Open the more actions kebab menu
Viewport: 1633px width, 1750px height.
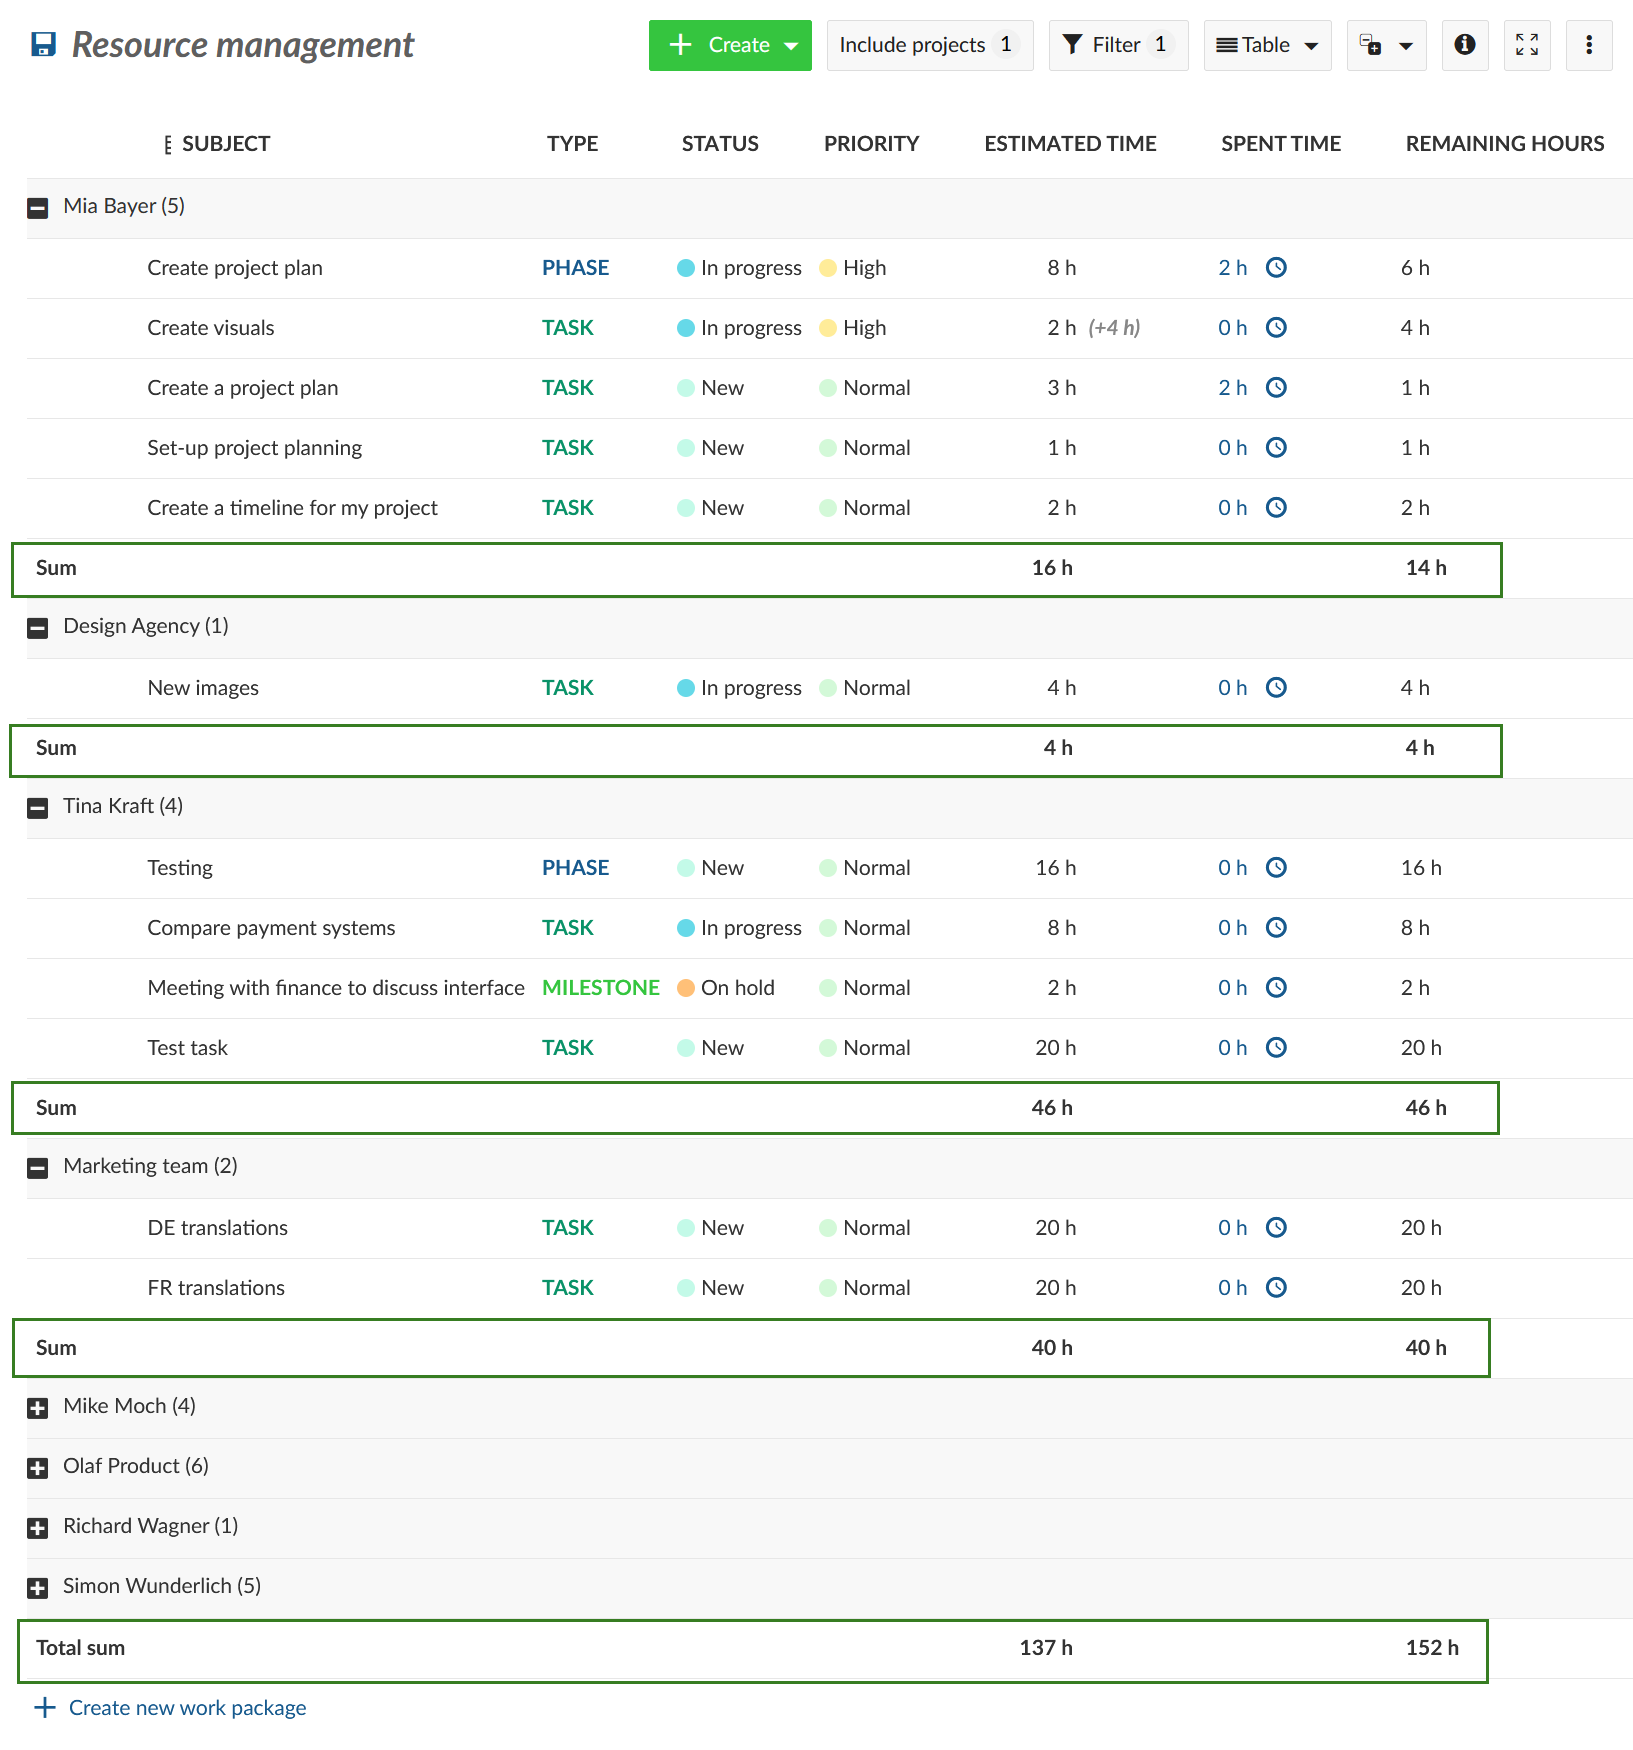click(x=1588, y=45)
